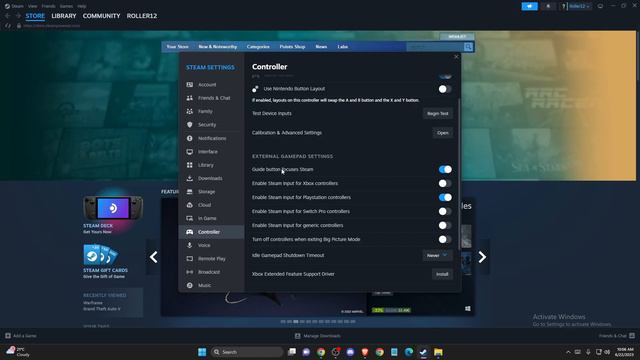Enable Steam Input for generic controllers

point(445,225)
